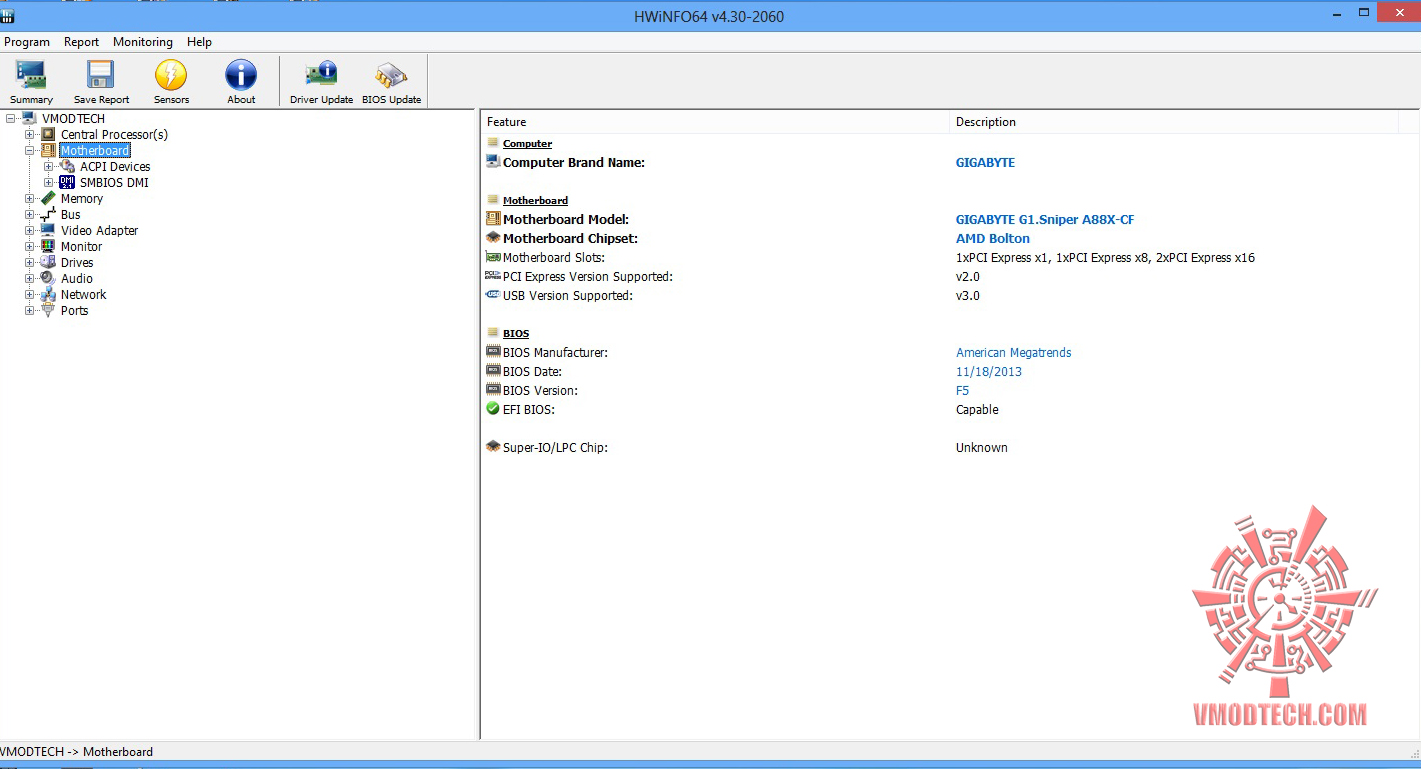This screenshot has height=769, width=1421.
Task: Select the VMODTECH root label
Action: 73,119
